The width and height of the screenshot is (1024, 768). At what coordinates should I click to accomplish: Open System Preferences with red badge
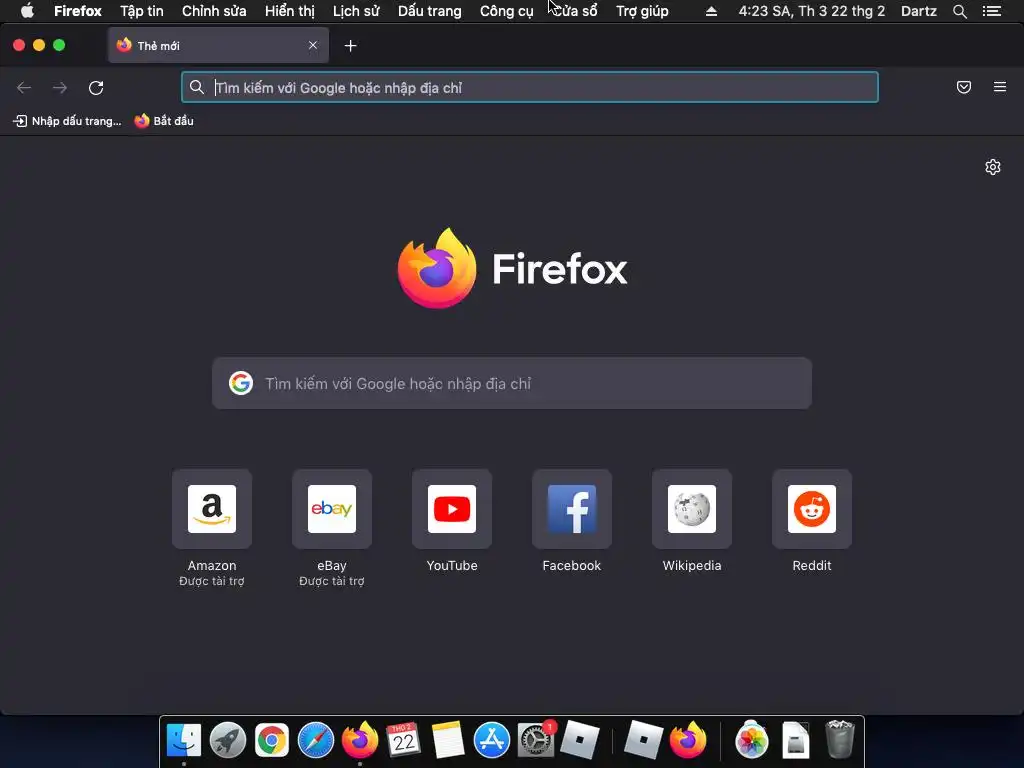(x=536, y=740)
